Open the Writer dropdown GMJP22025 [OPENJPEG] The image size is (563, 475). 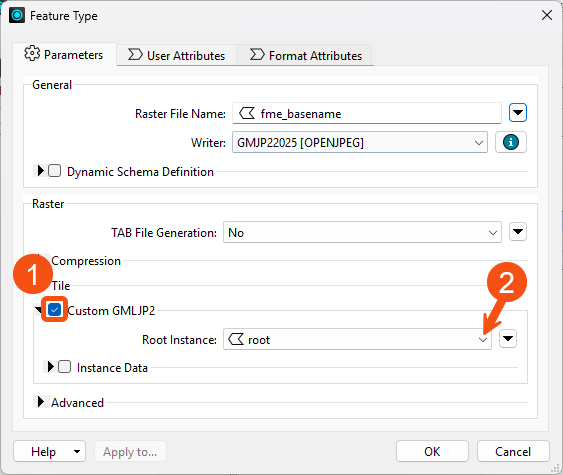coord(360,143)
